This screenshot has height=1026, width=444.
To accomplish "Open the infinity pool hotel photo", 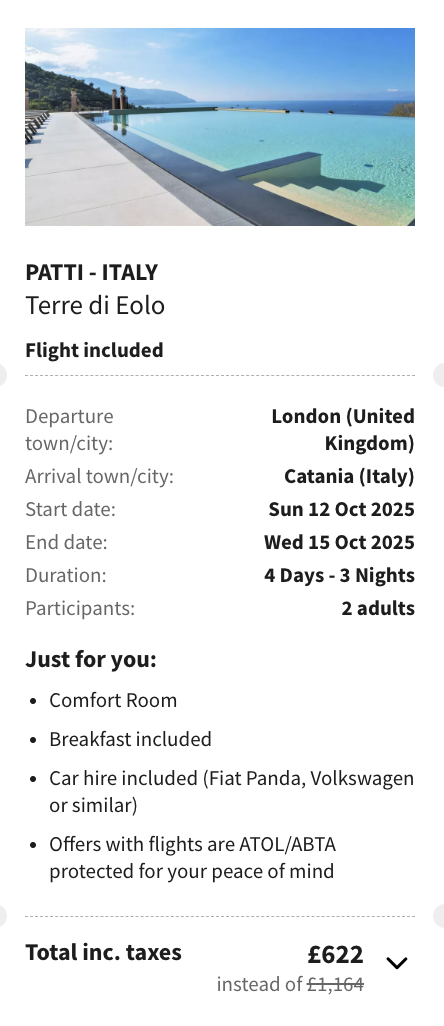I will click(220, 127).
